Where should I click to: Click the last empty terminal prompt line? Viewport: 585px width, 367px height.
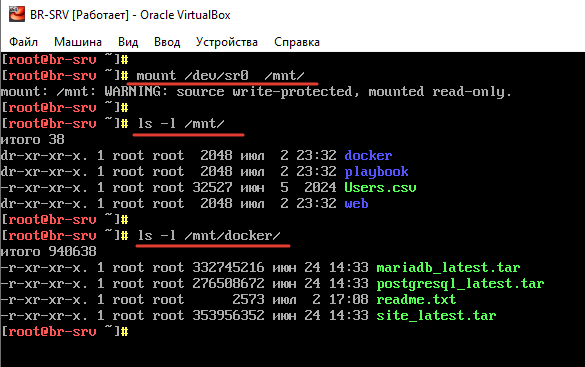(x=65, y=332)
